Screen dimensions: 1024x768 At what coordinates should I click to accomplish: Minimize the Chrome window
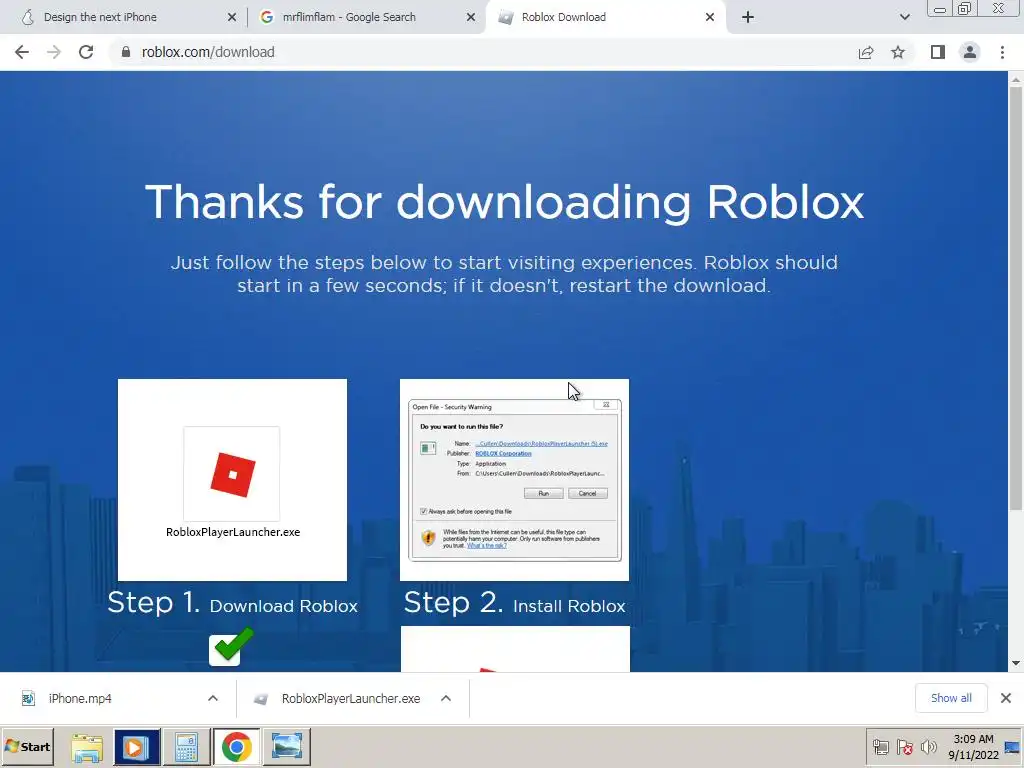[x=940, y=9]
